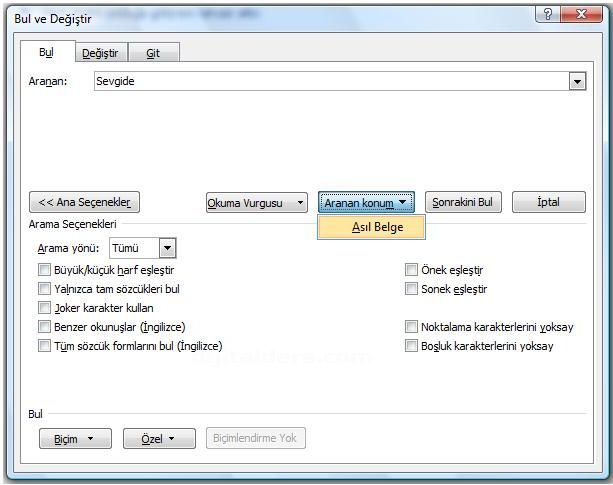This screenshot has height=485, width=613.
Task: Switch to the Bul tab
Action: coord(47,52)
